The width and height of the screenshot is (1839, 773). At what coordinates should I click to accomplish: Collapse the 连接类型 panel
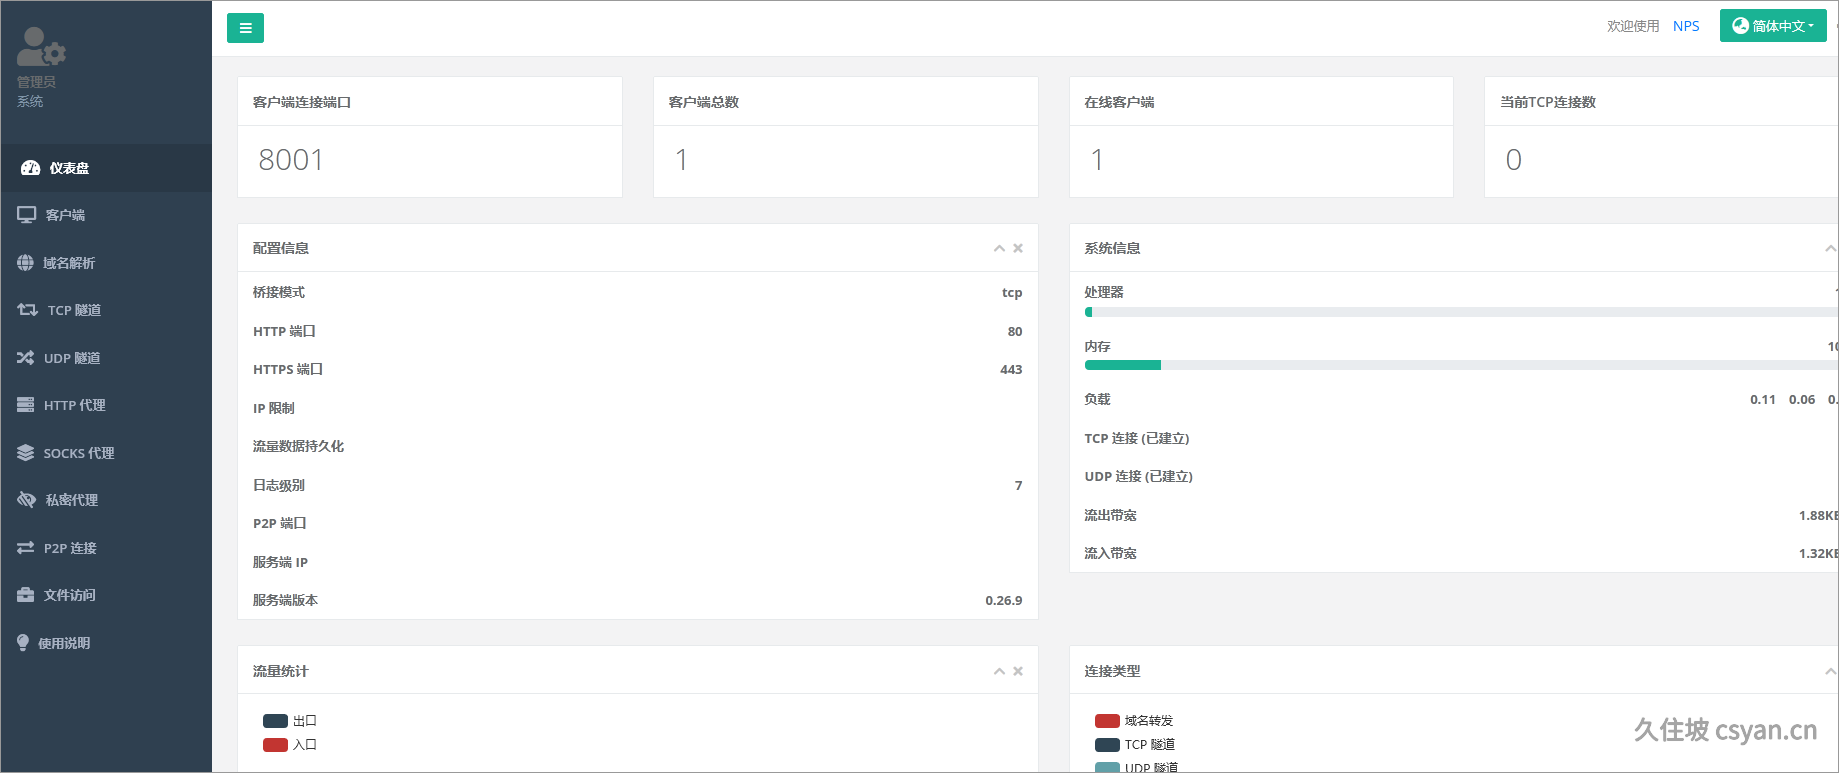pos(1831,671)
